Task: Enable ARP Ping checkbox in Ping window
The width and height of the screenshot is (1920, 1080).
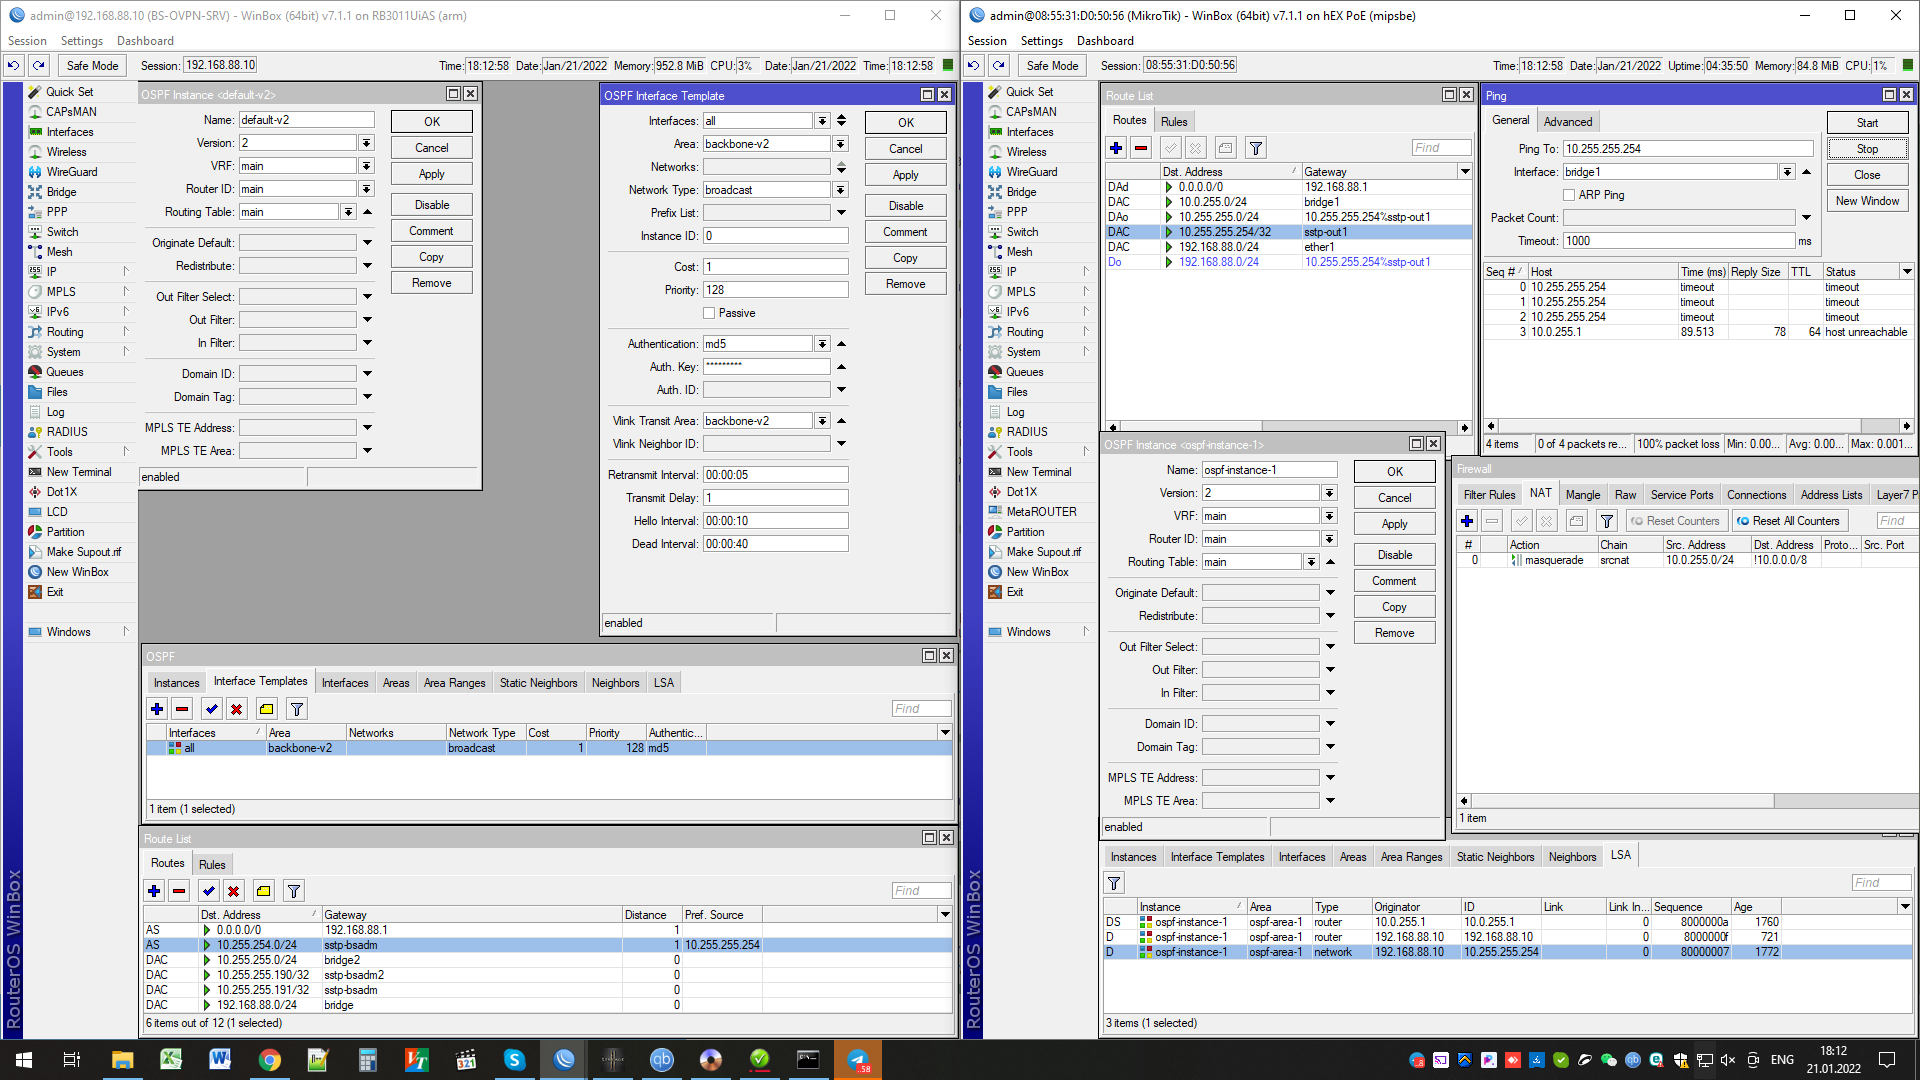Action: [1569, 196]
